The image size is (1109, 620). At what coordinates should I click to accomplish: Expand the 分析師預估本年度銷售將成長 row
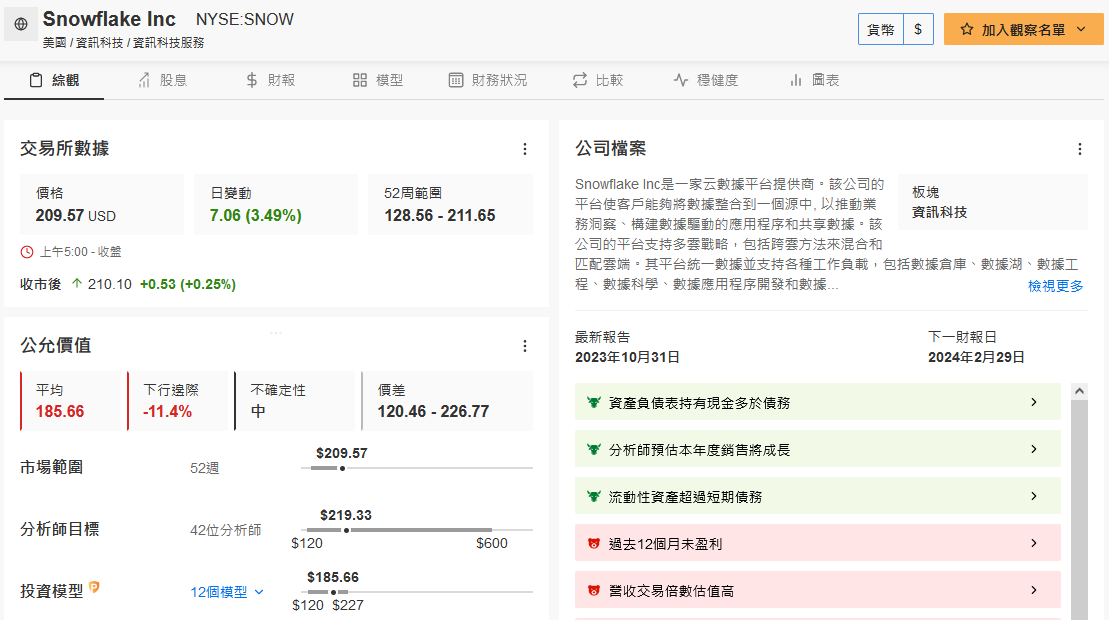818,449
